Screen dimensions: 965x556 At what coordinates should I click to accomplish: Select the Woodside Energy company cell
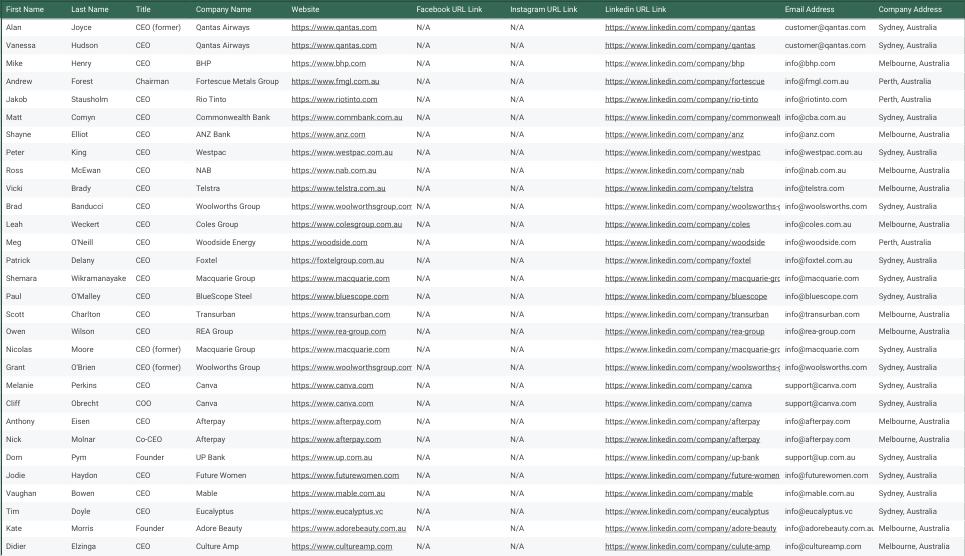click(x=225, y=243)
